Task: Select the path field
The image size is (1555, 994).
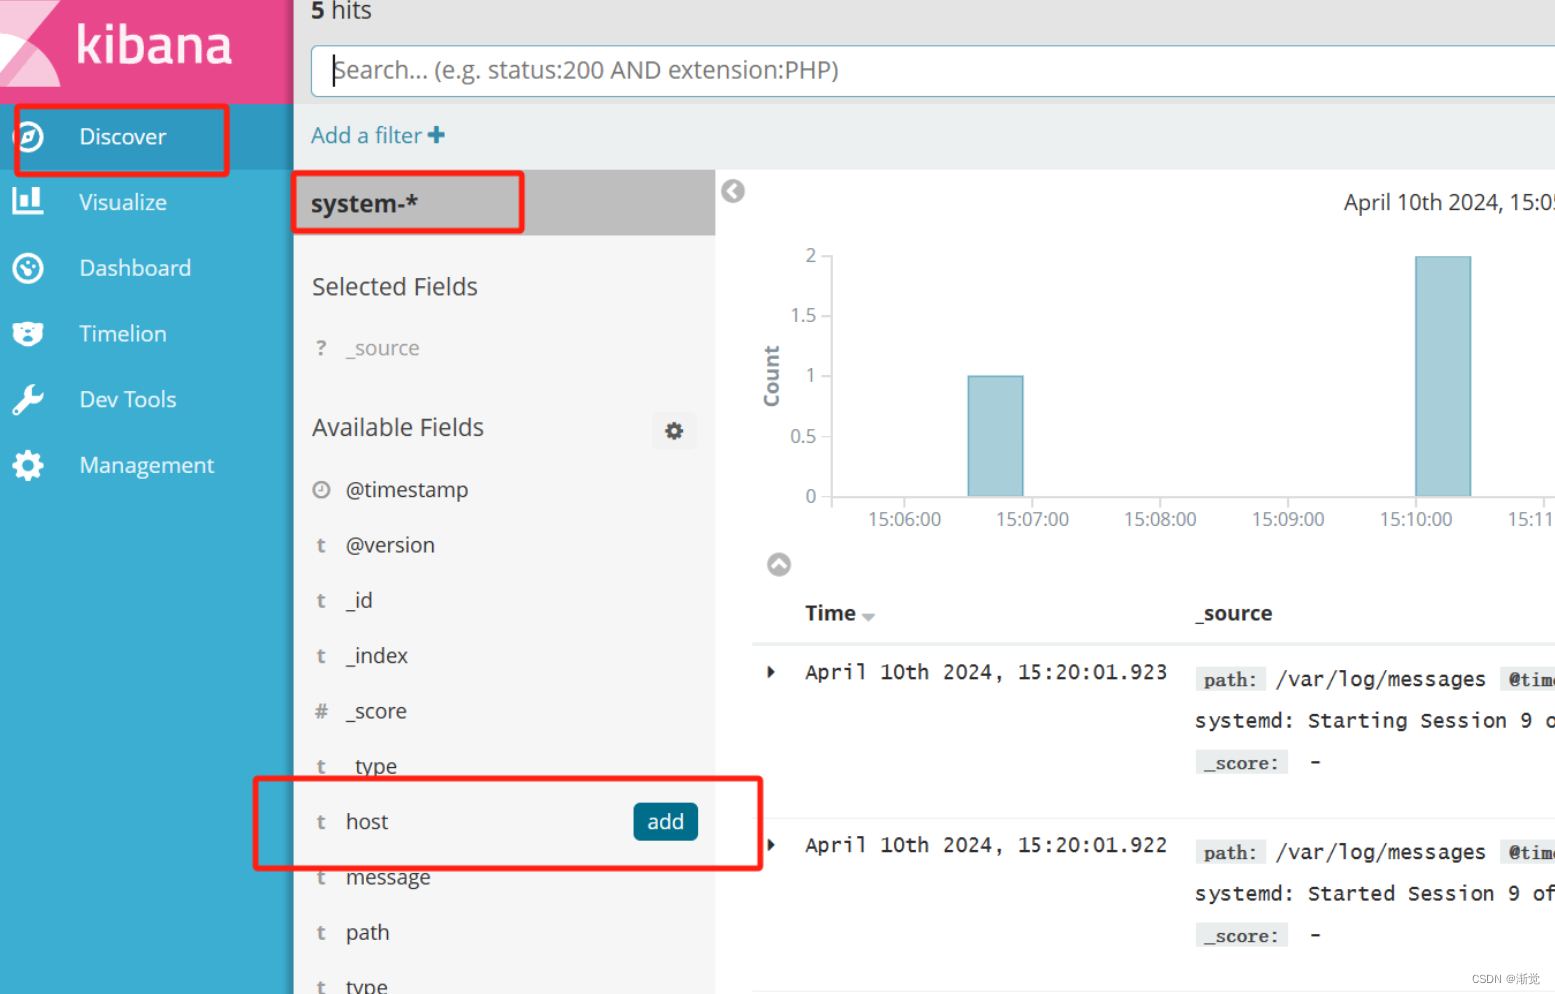Action: (x=367, y=933)
